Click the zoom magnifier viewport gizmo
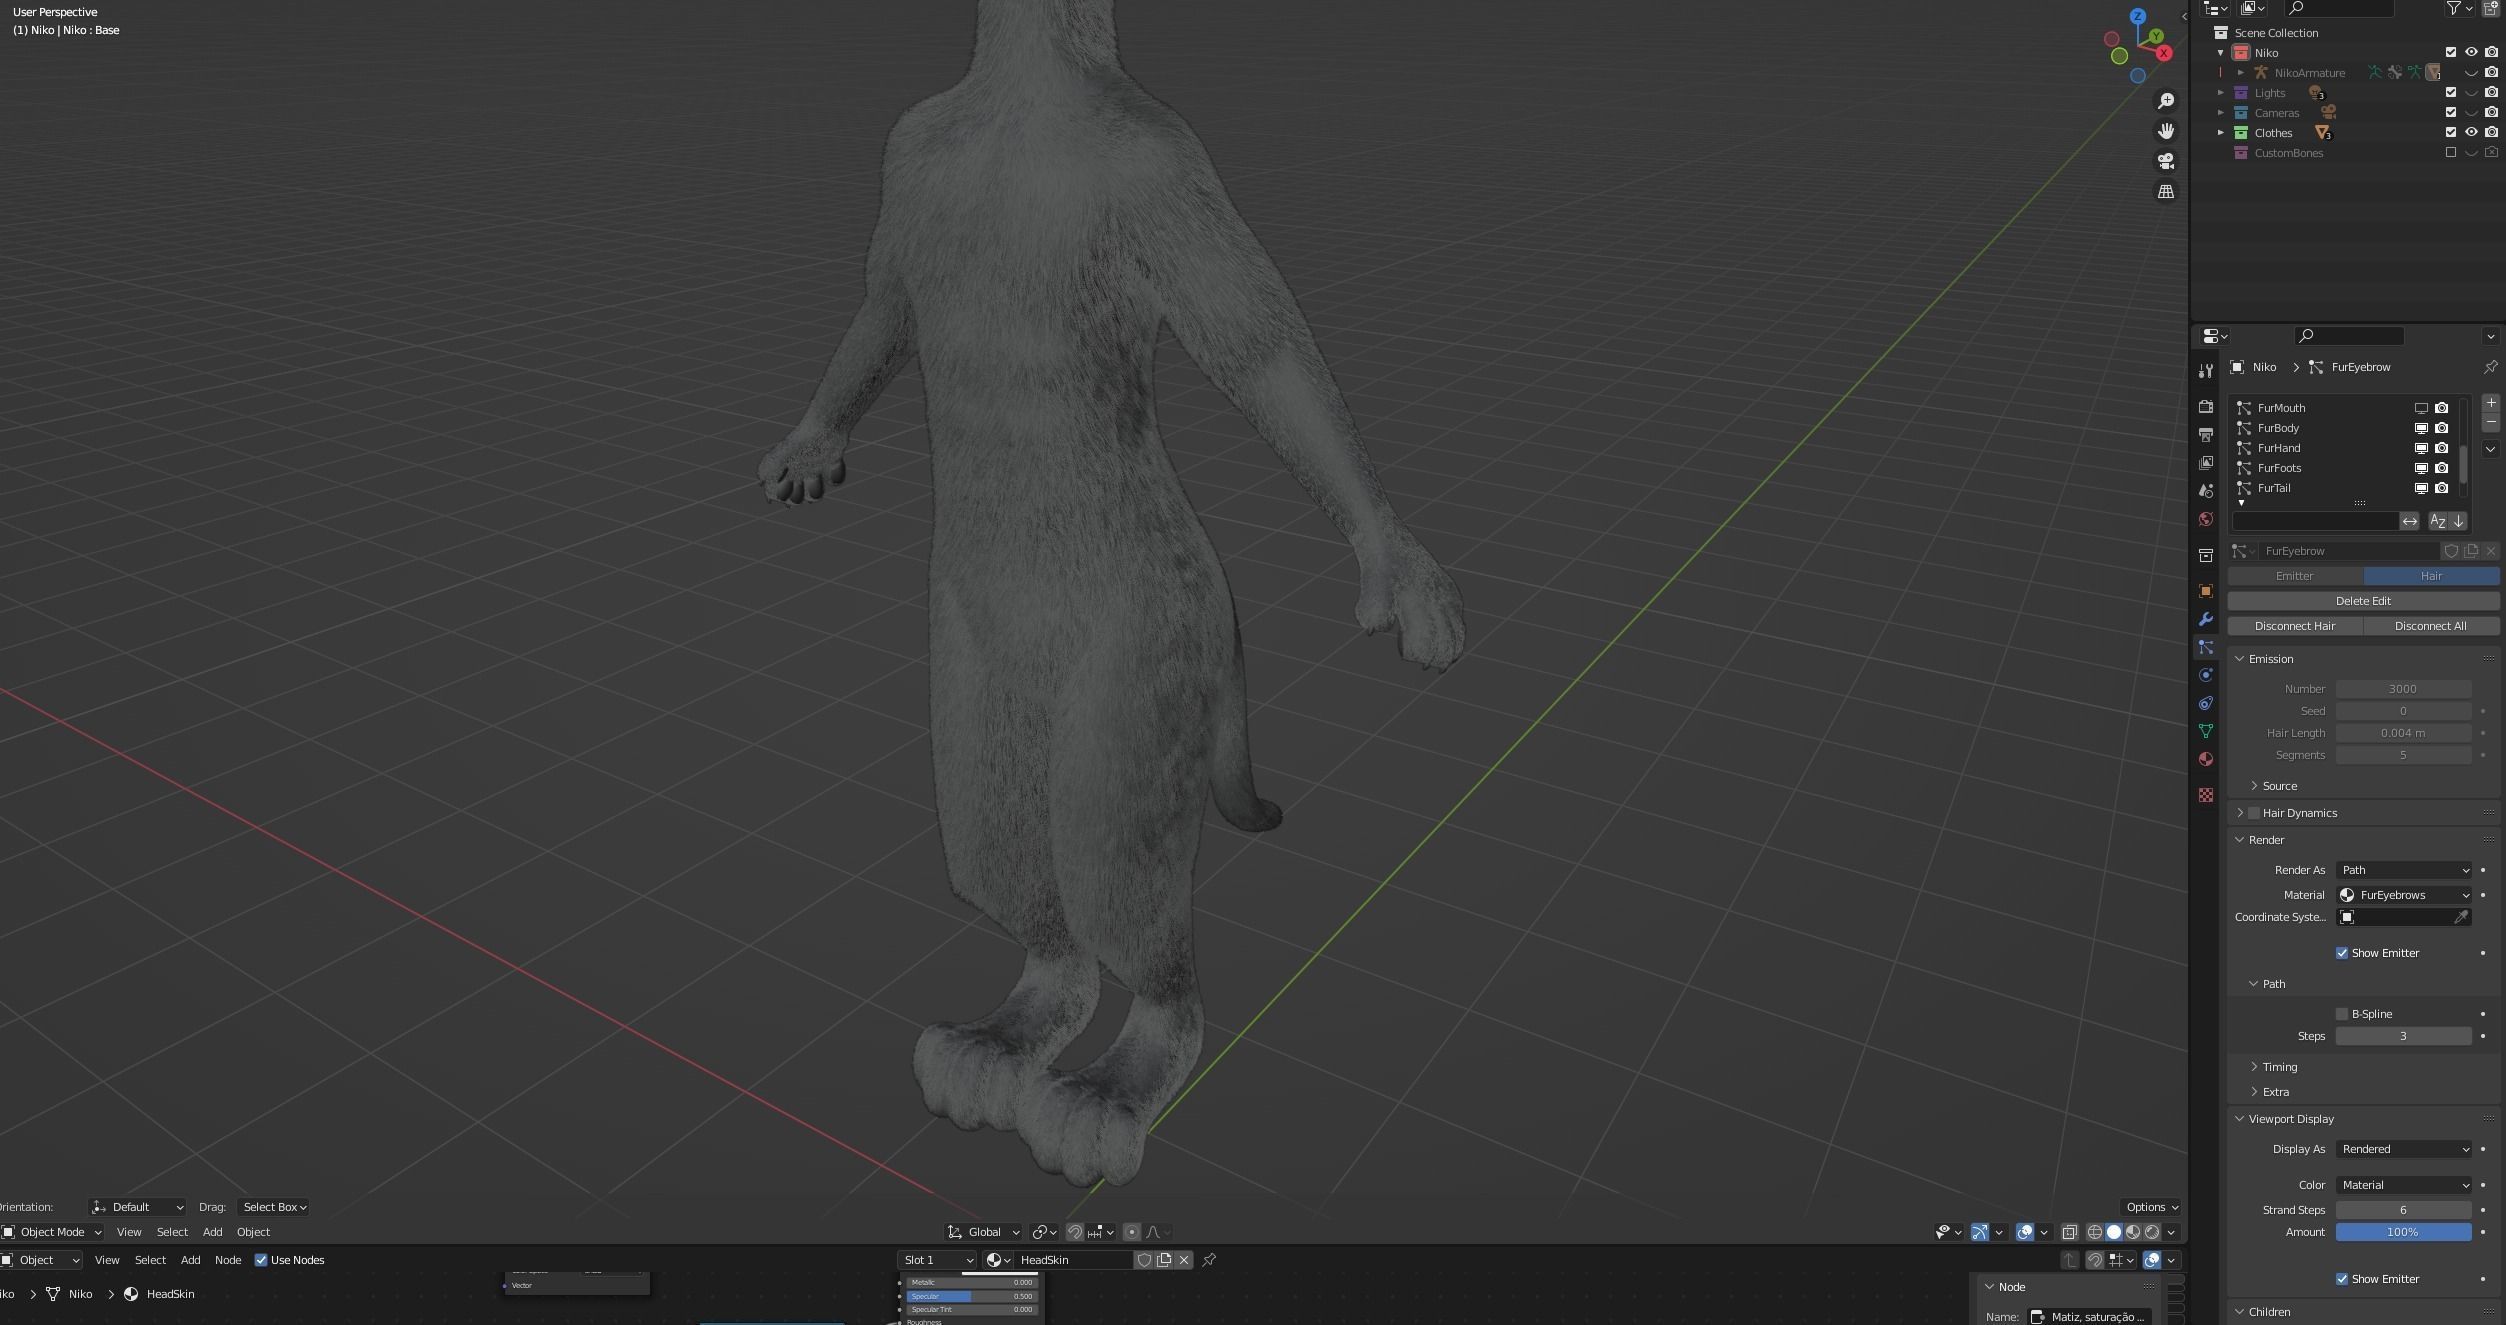 [2166, 101]
